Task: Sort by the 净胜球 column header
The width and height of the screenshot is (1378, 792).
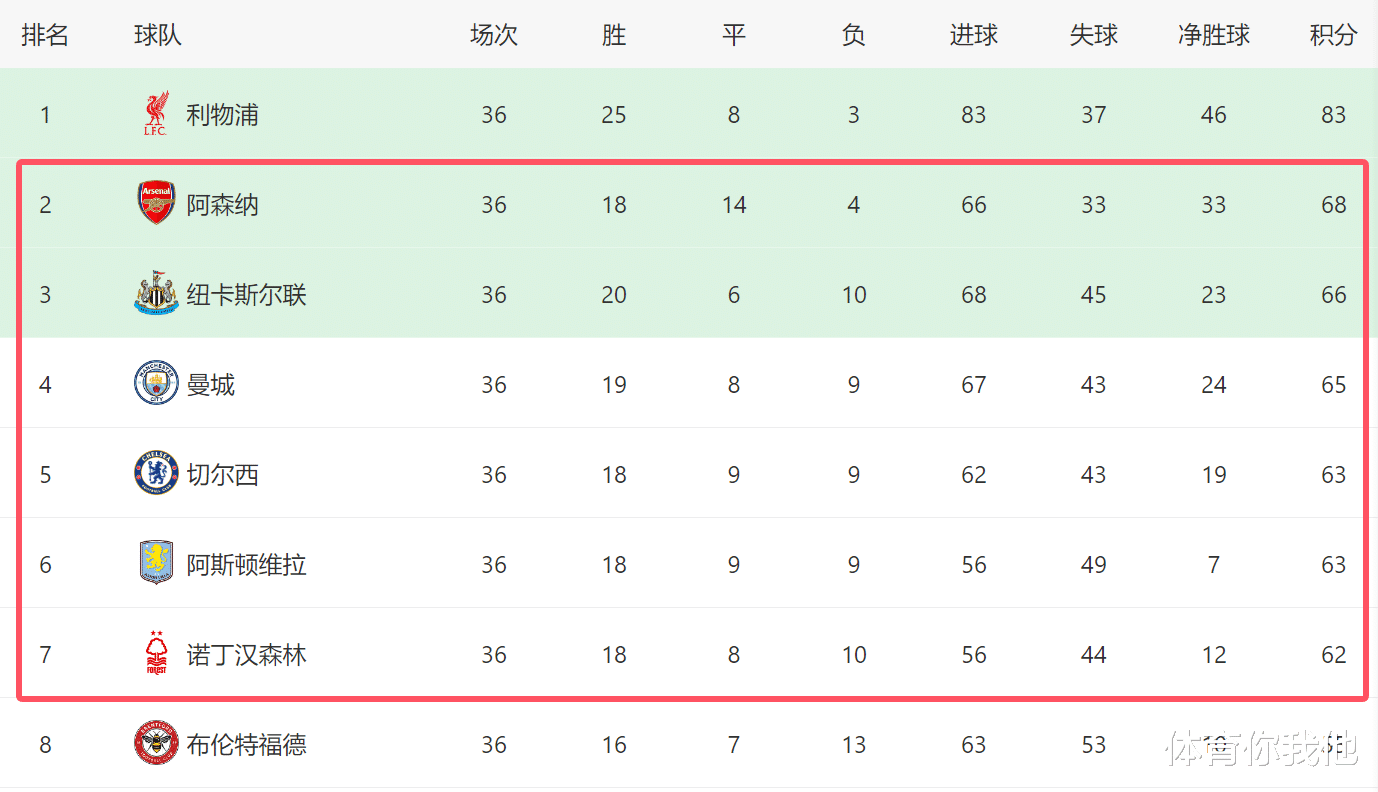Action: [x=1214, y=36]
